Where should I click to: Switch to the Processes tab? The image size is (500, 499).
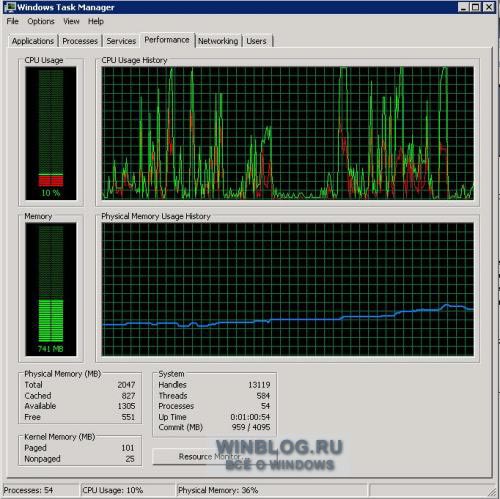tap(80, 41)
